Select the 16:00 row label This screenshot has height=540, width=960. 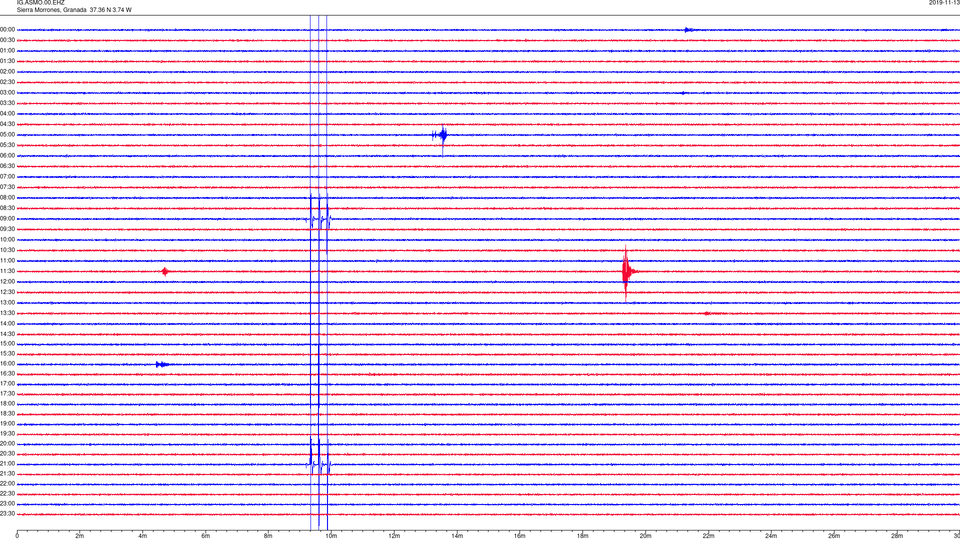click(x=7, y=364)
